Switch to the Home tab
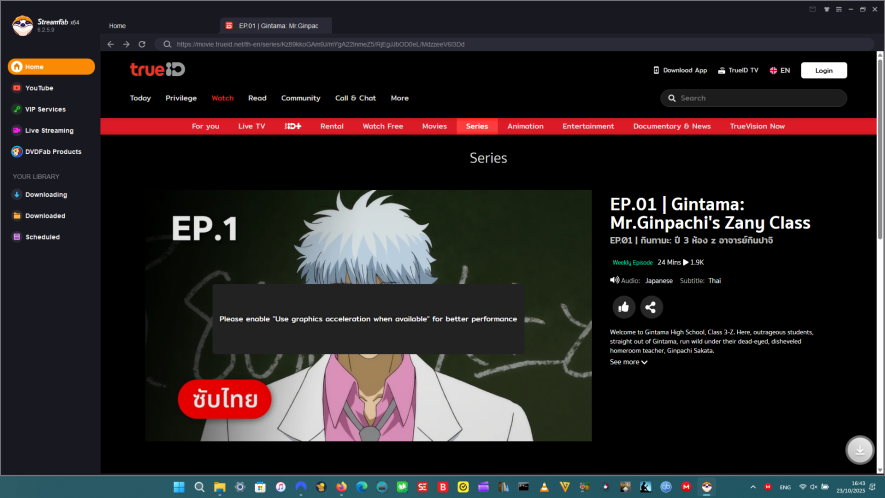The width and height of the screenshot is (885, 498). (117, 26)
